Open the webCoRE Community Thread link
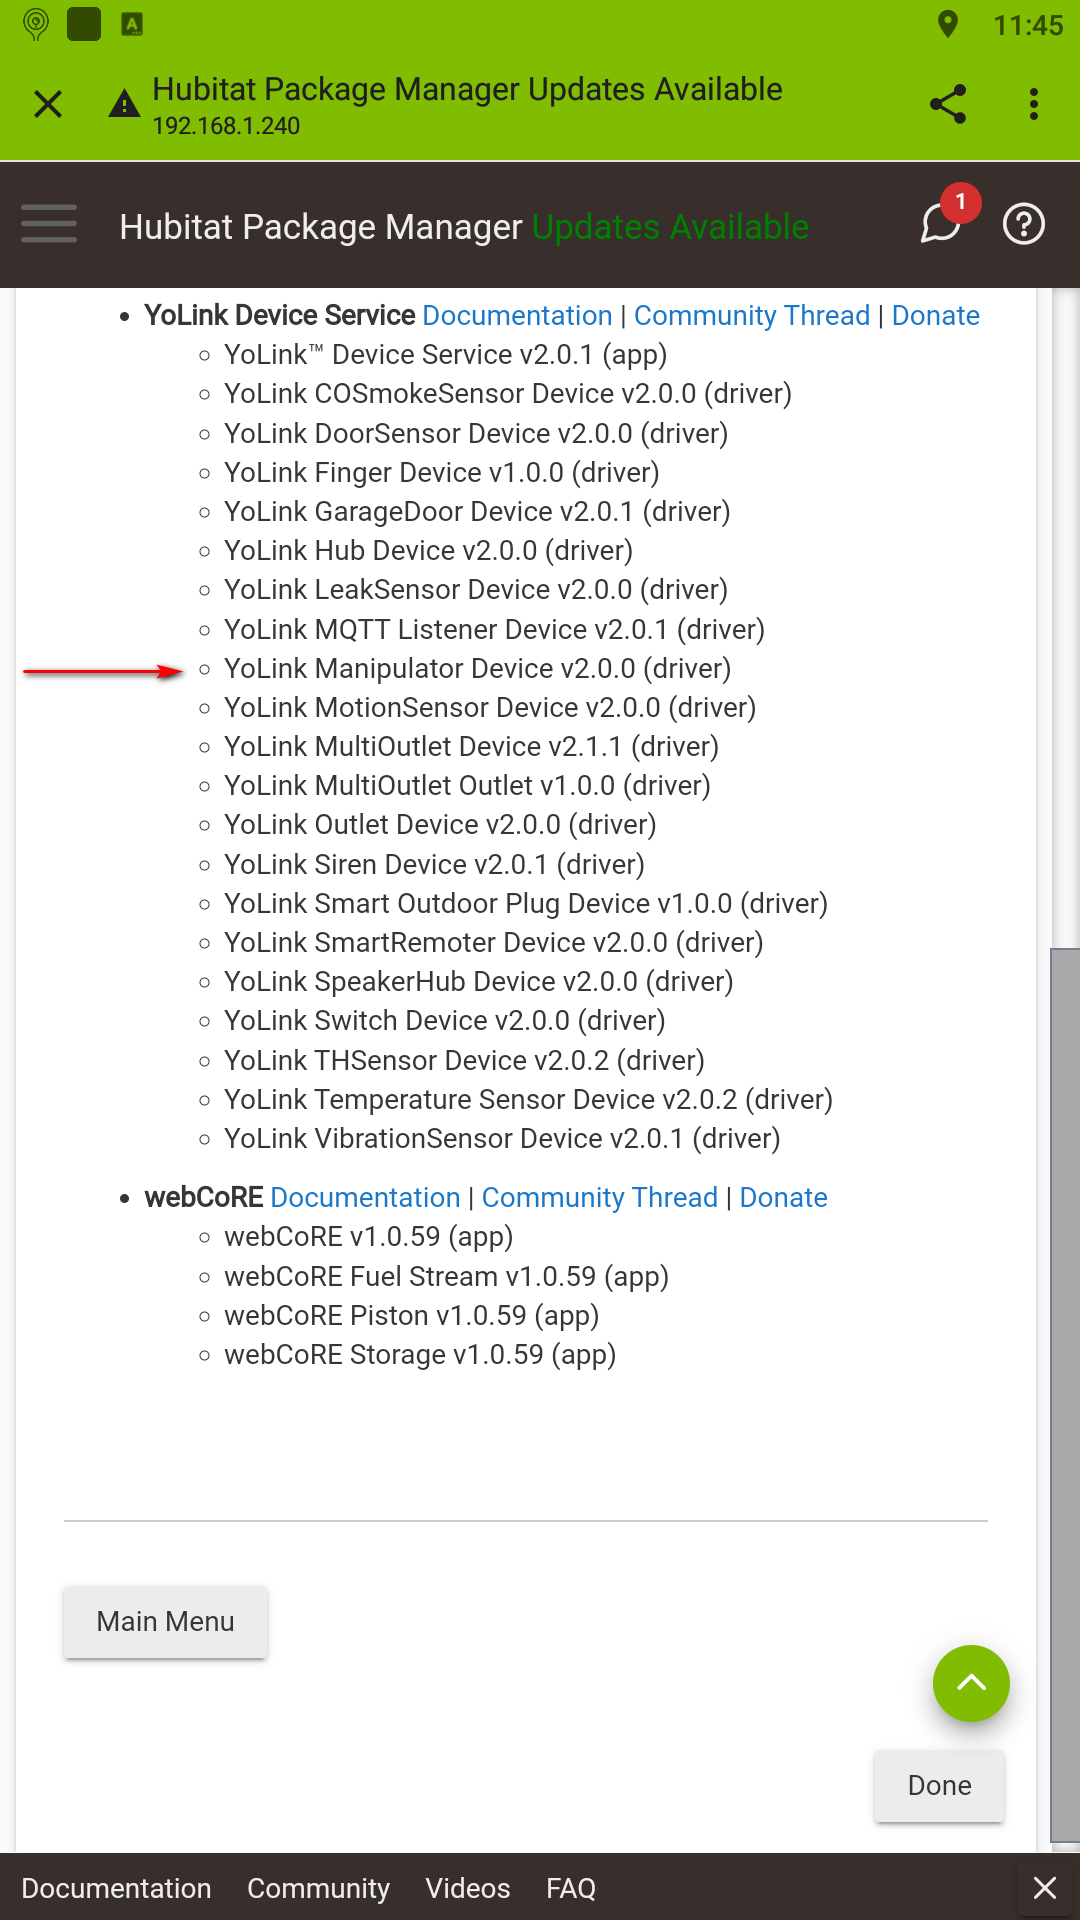1080x1920 pixels. click(599, 1197)
